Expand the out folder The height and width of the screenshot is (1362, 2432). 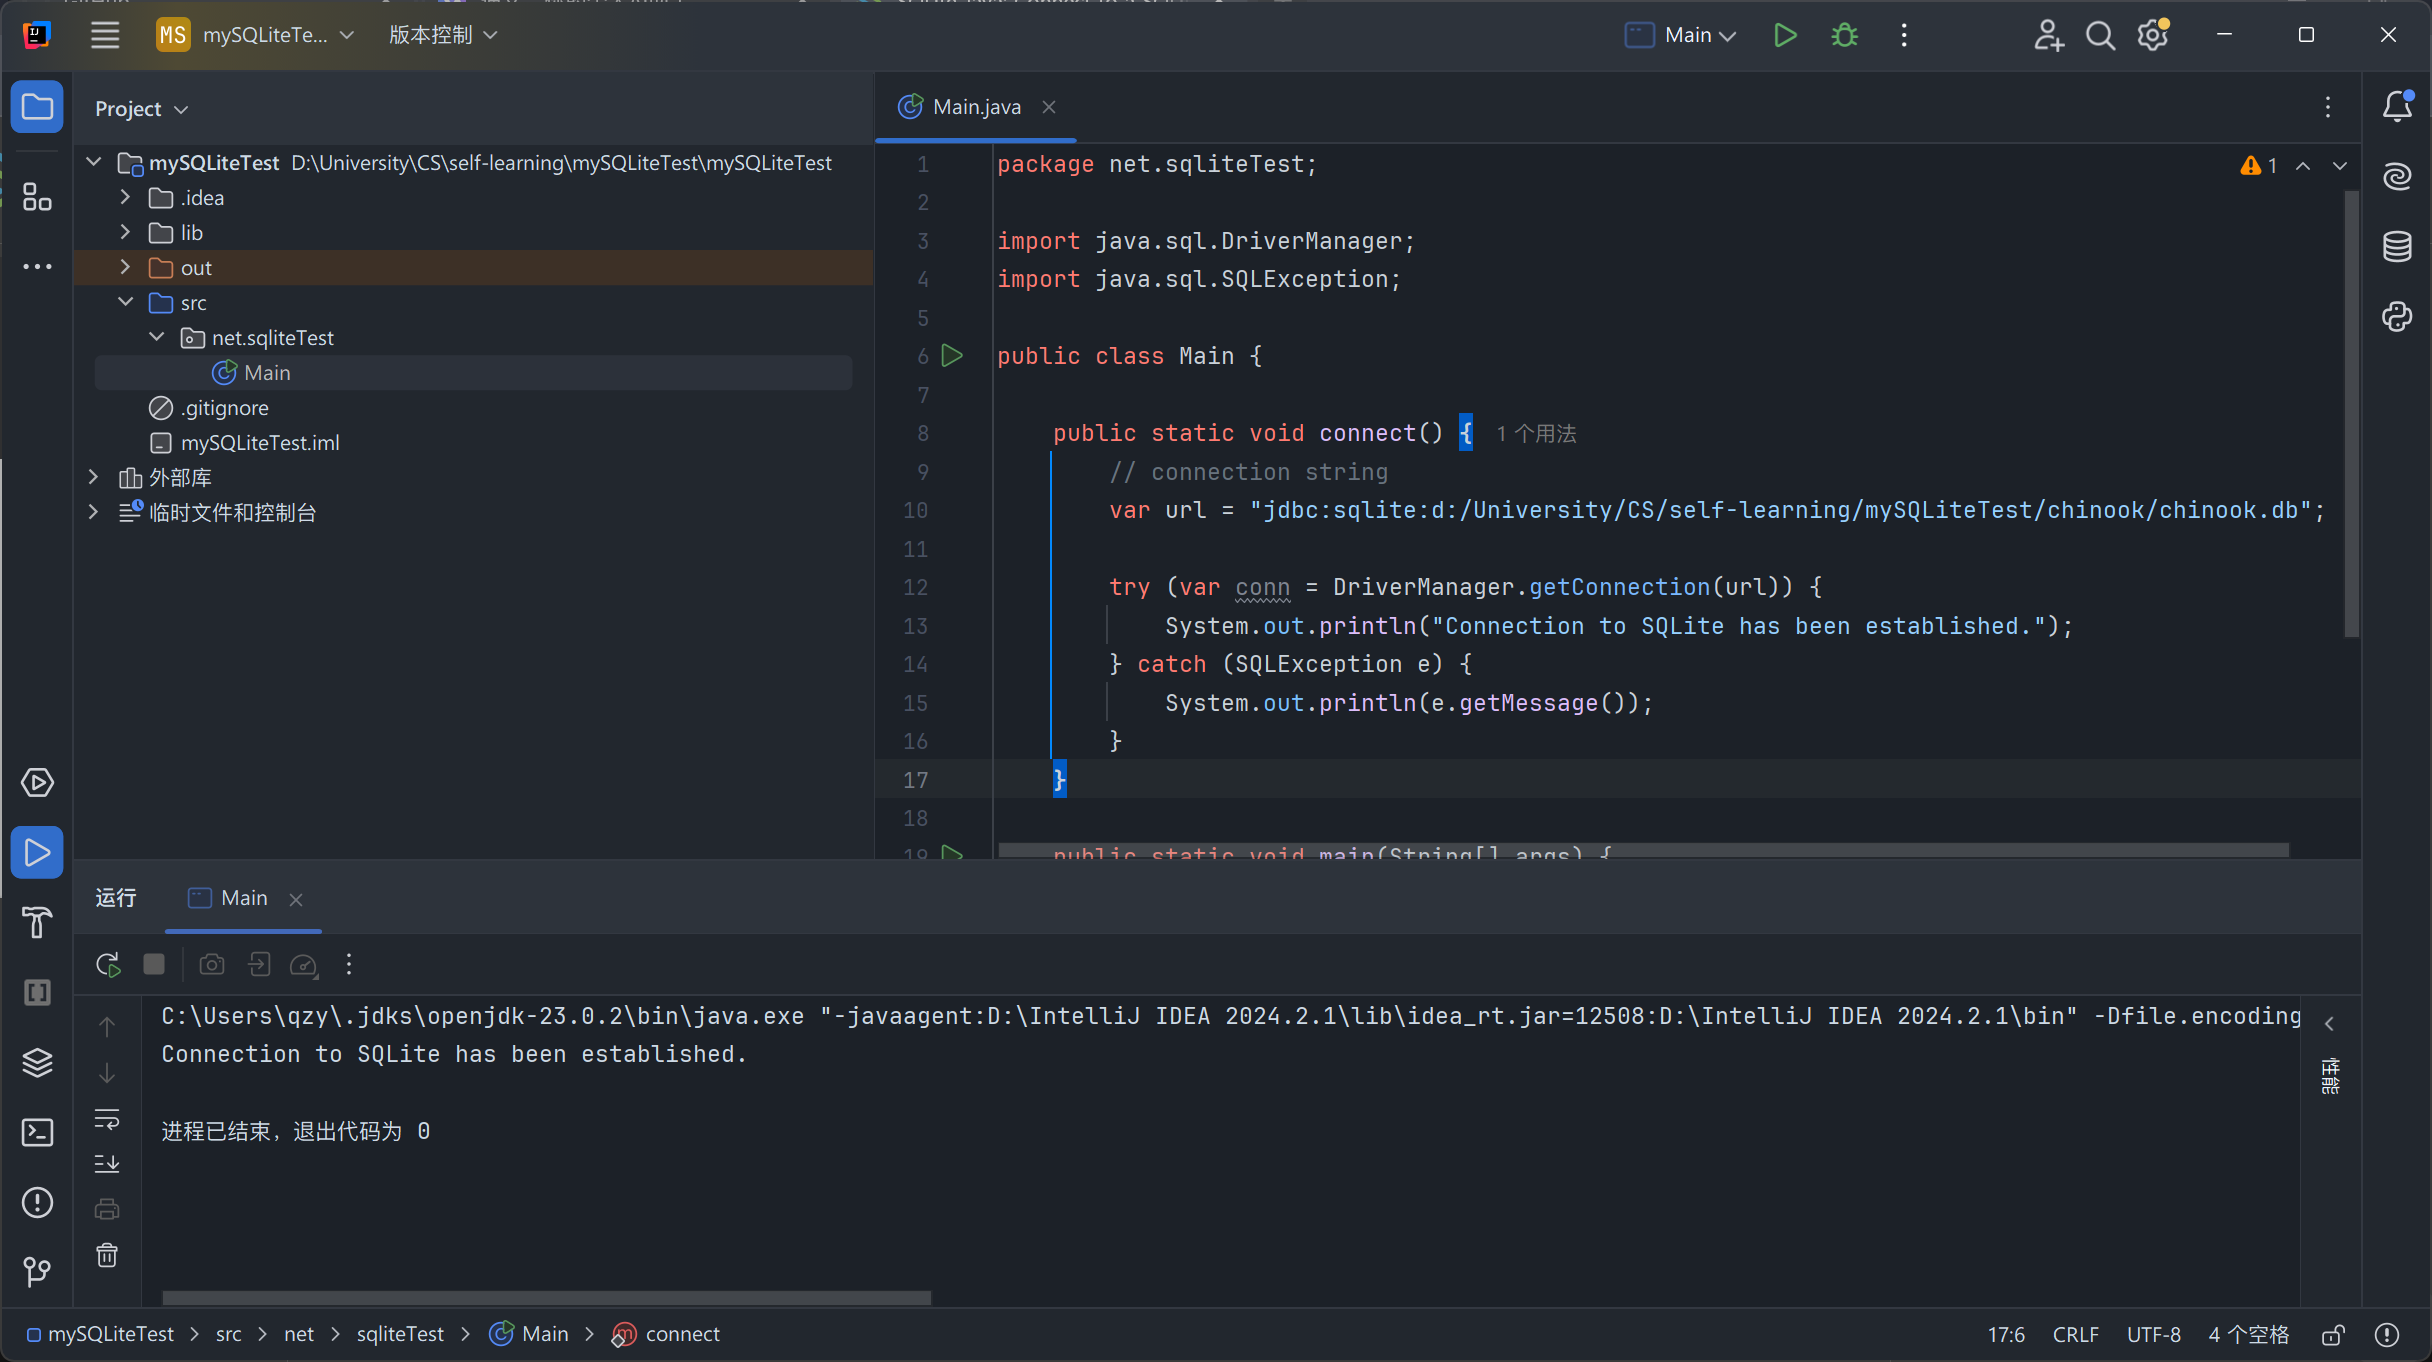point(125,267)
